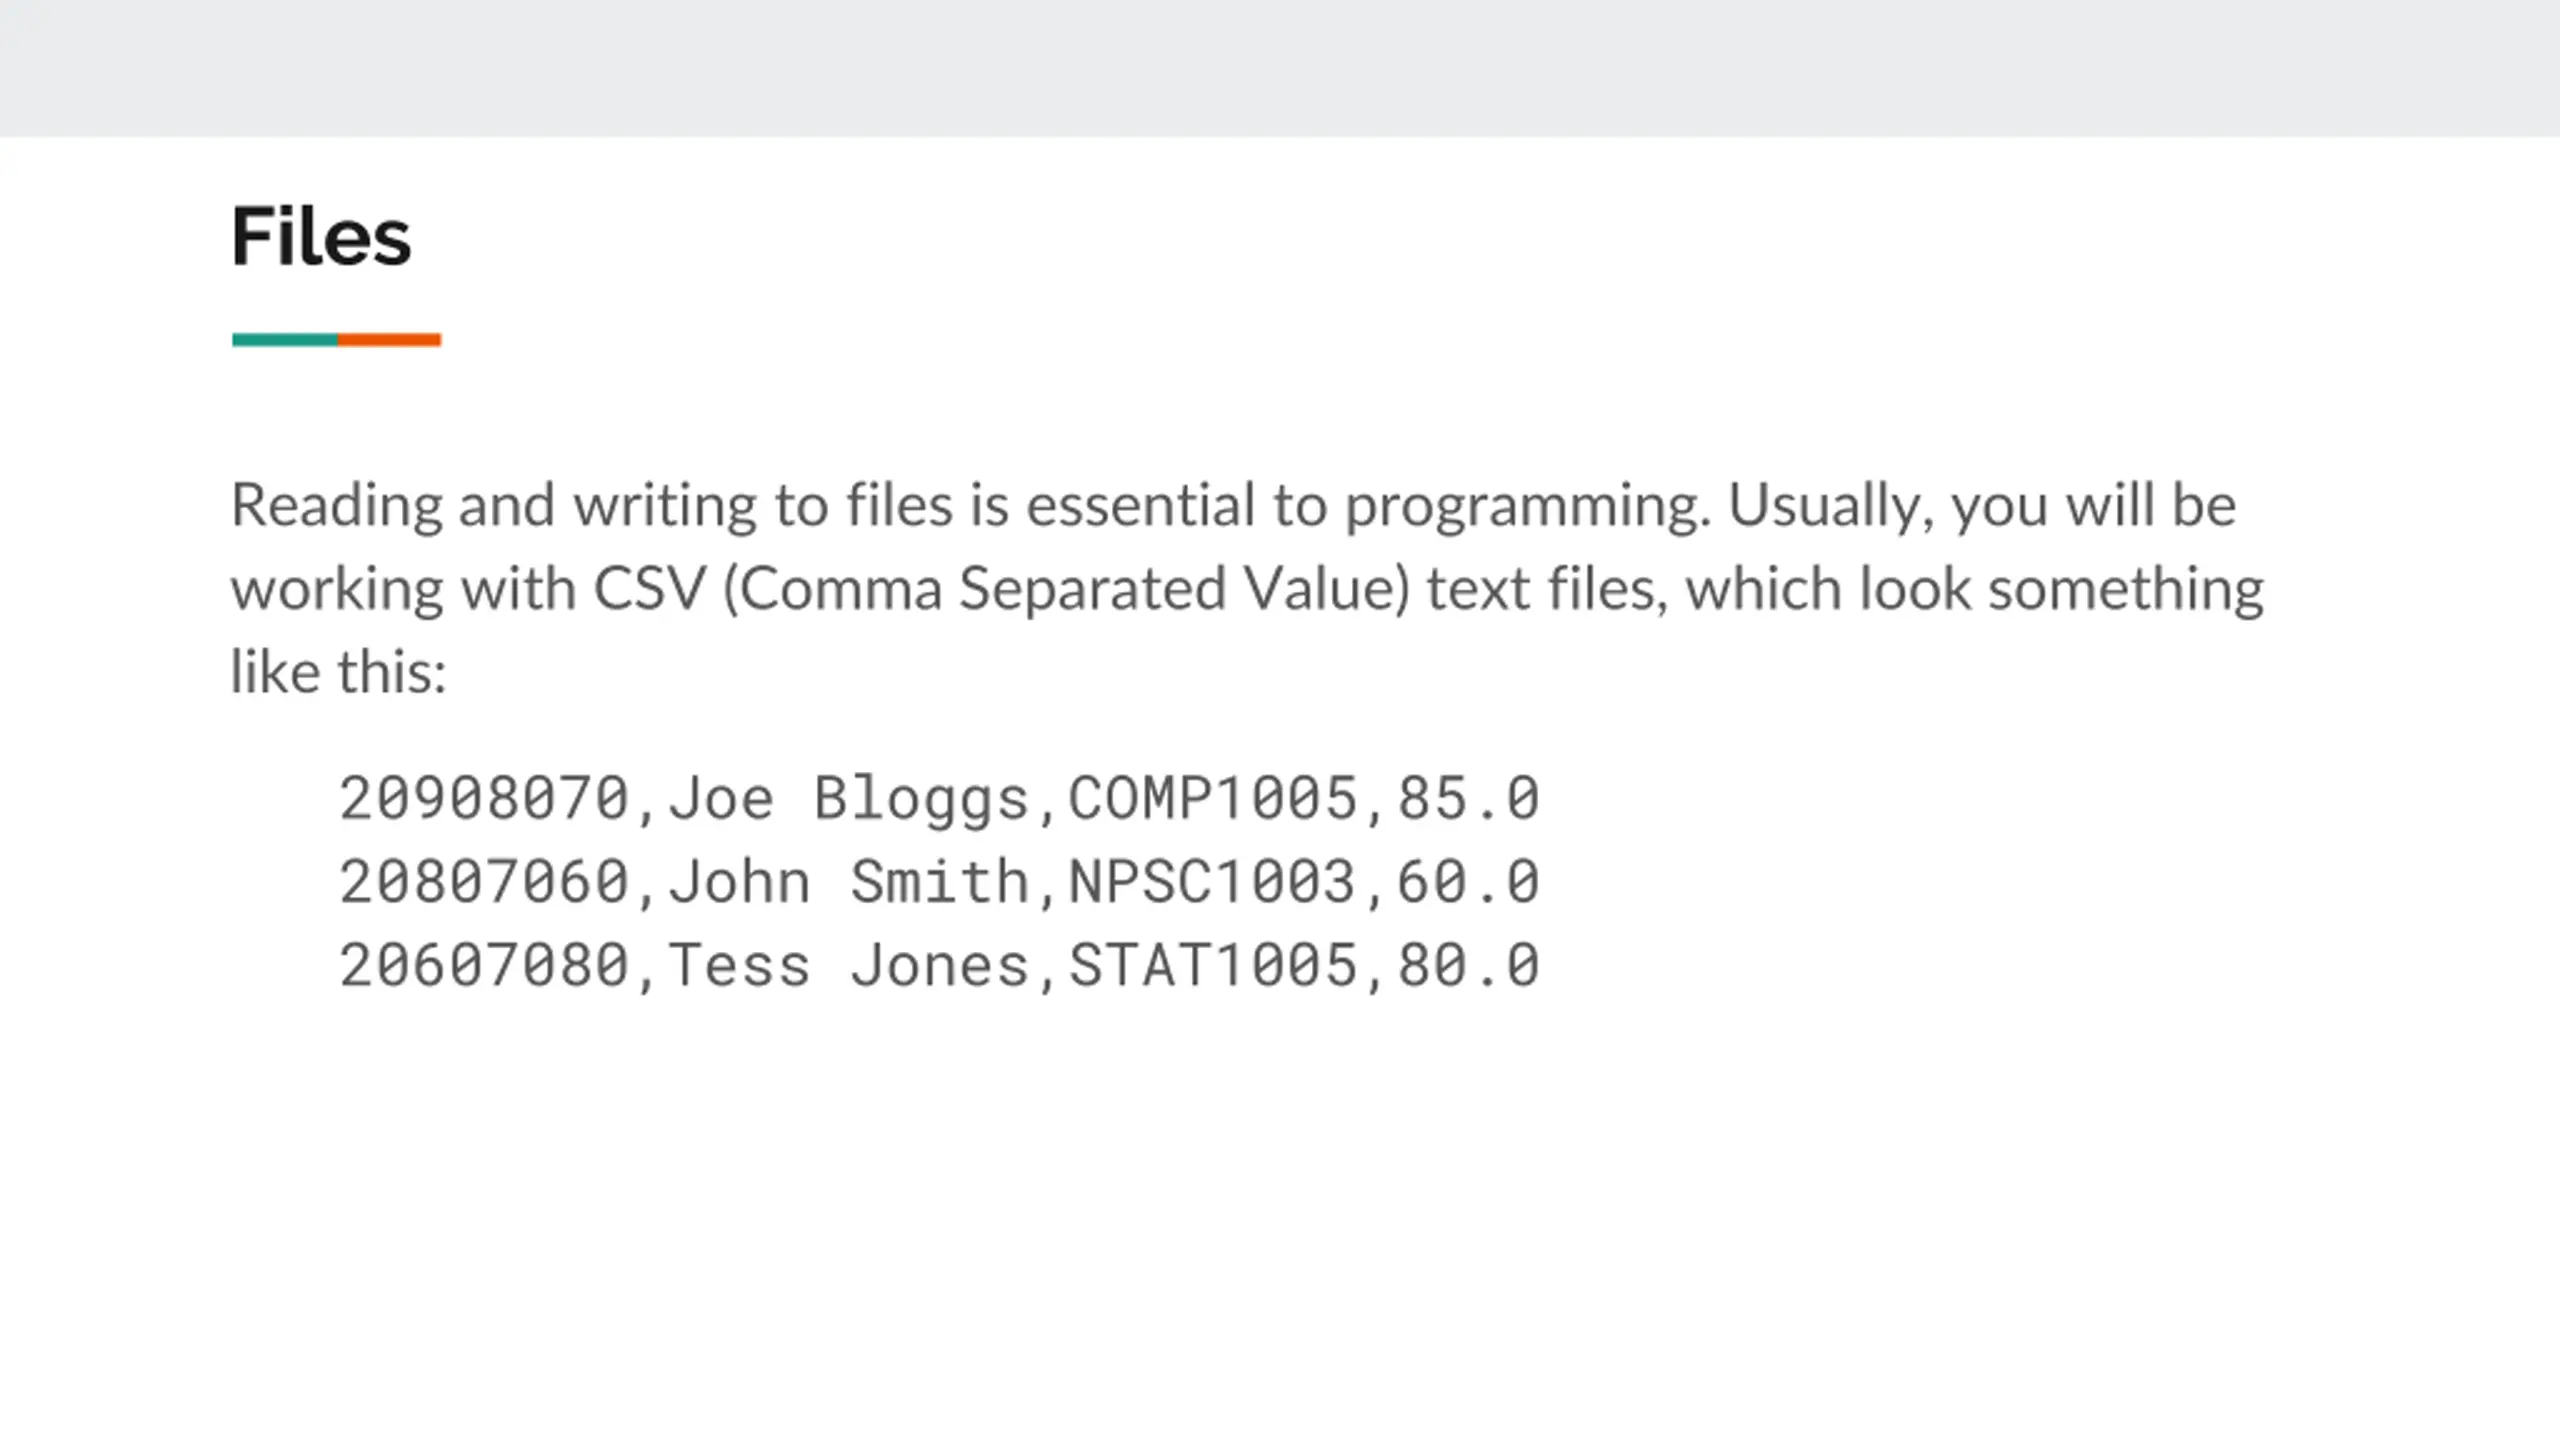Click the course code COMP1005
This screenshot has width=2560, height=1440.
(1213, 798)
